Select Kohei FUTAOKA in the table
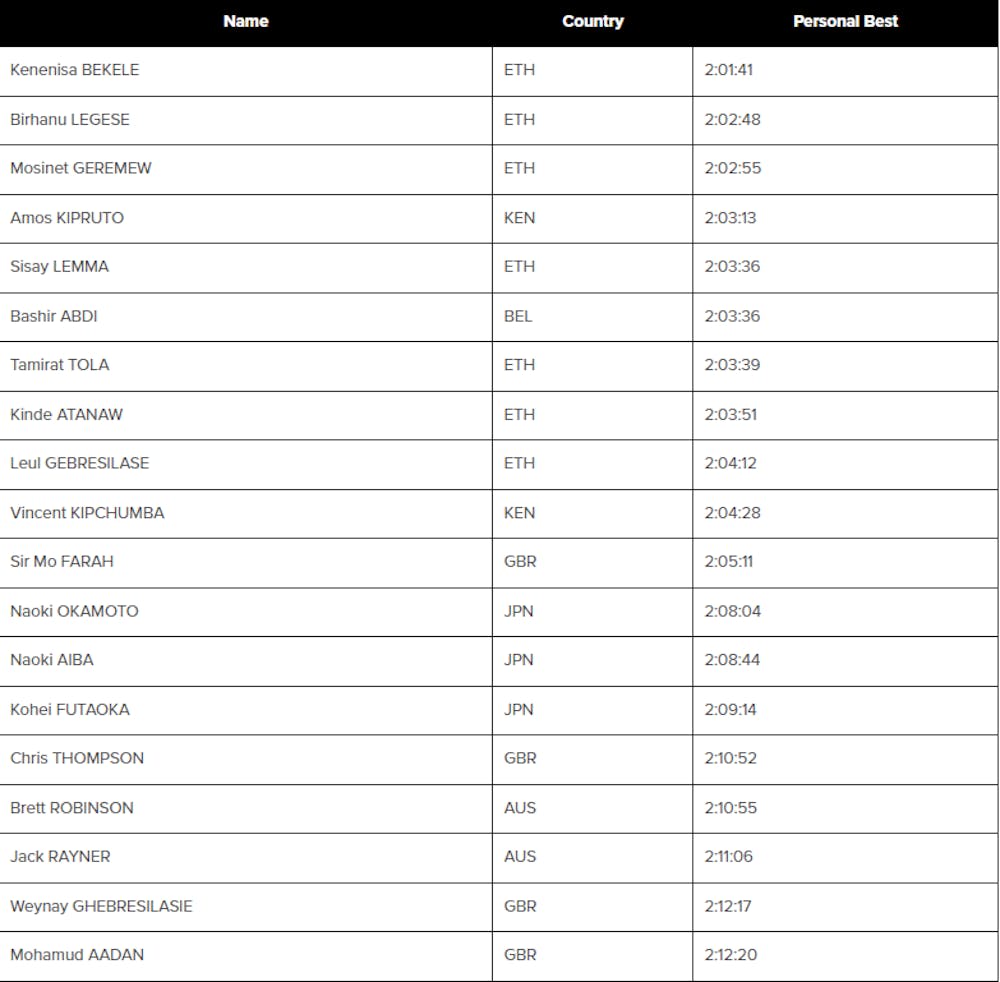Screen dimensions: 1000x982 70,710
